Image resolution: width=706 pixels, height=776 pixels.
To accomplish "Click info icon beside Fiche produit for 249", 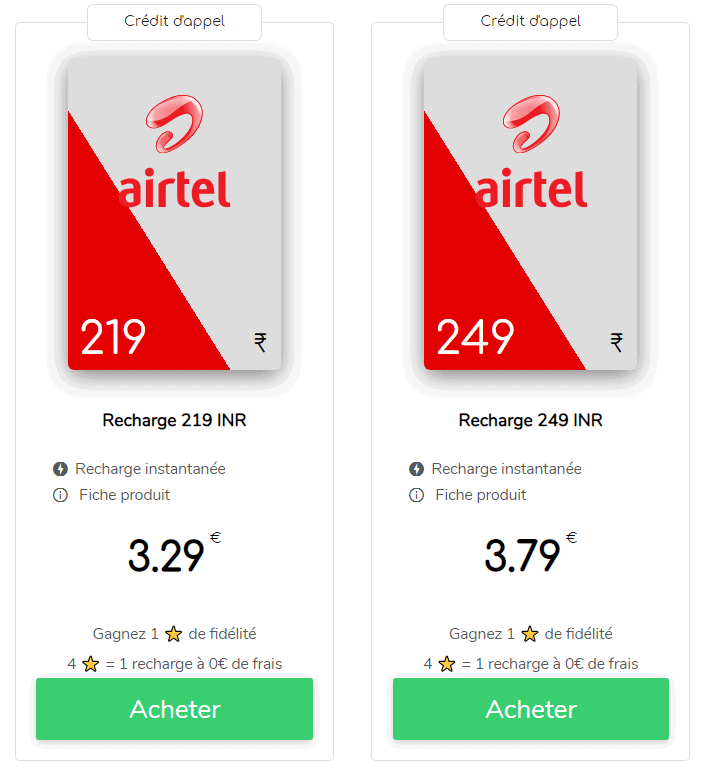I will 417,495.
